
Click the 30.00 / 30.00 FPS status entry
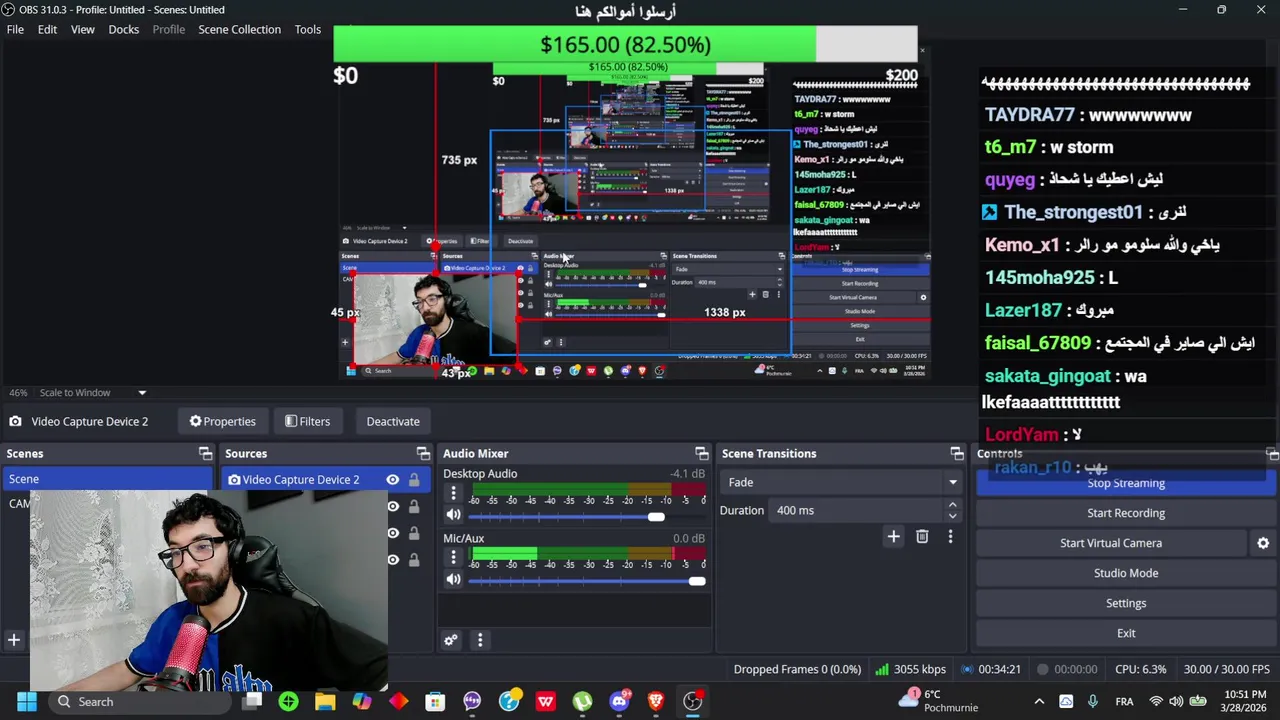(1226, 669)
